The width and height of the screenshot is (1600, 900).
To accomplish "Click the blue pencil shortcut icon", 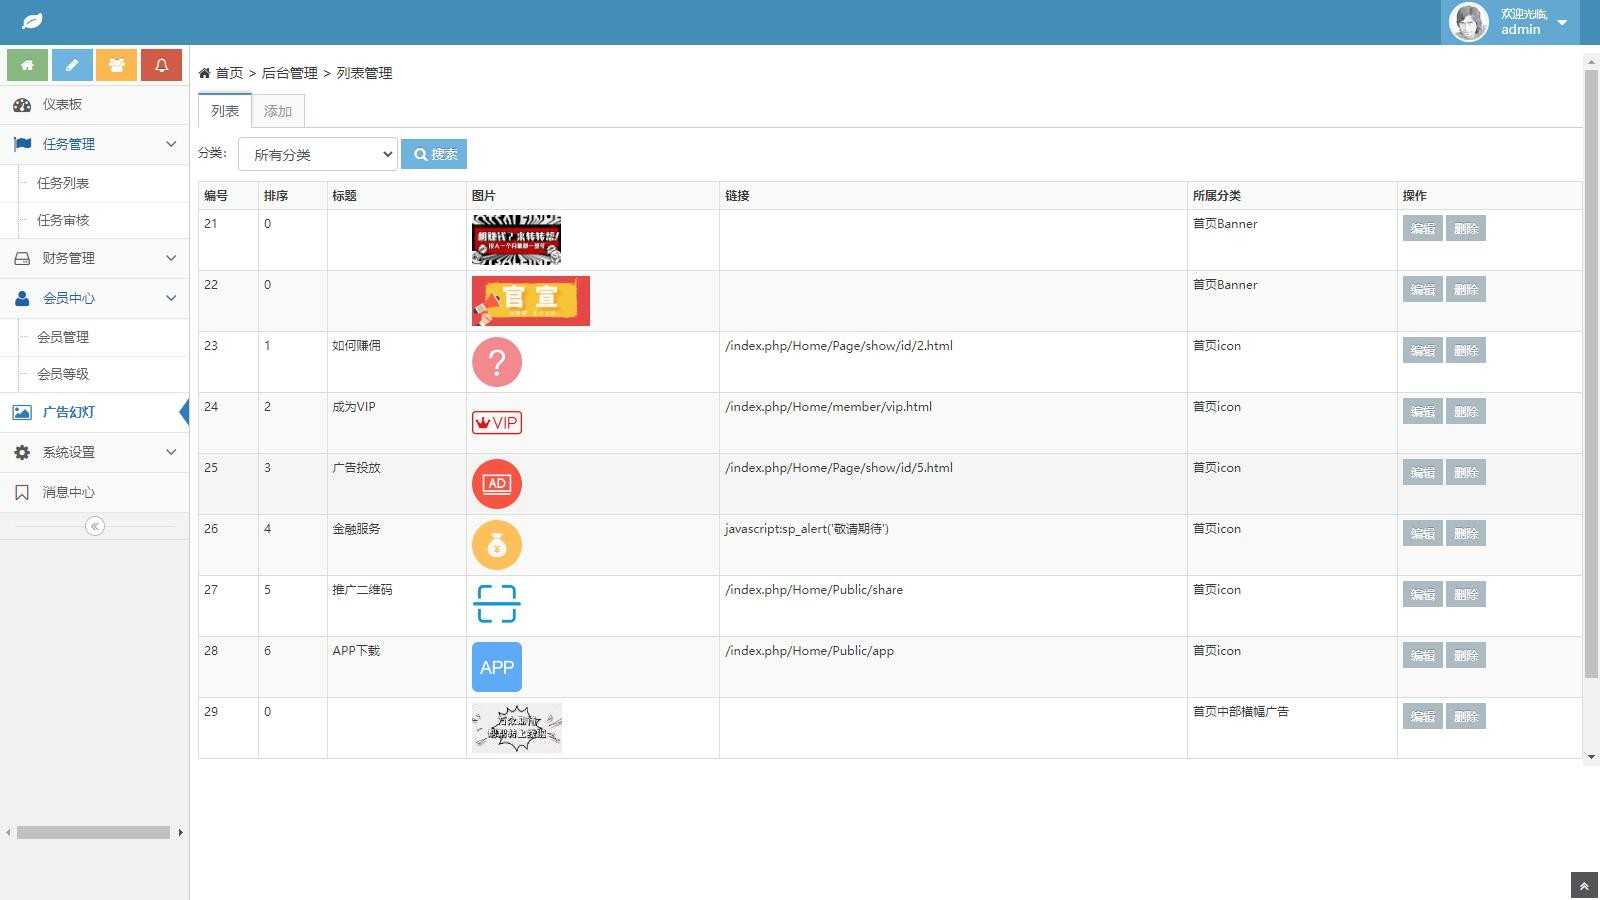I will [x=72, y=65].
